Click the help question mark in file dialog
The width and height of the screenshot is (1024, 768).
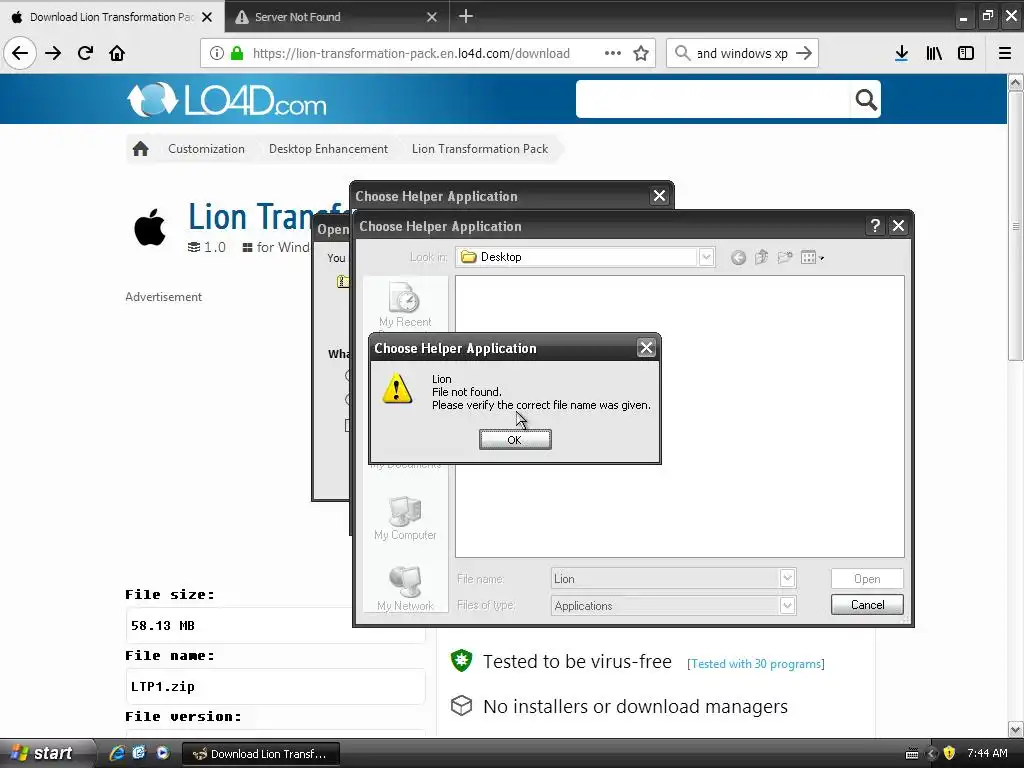click(x=875, y=226)
